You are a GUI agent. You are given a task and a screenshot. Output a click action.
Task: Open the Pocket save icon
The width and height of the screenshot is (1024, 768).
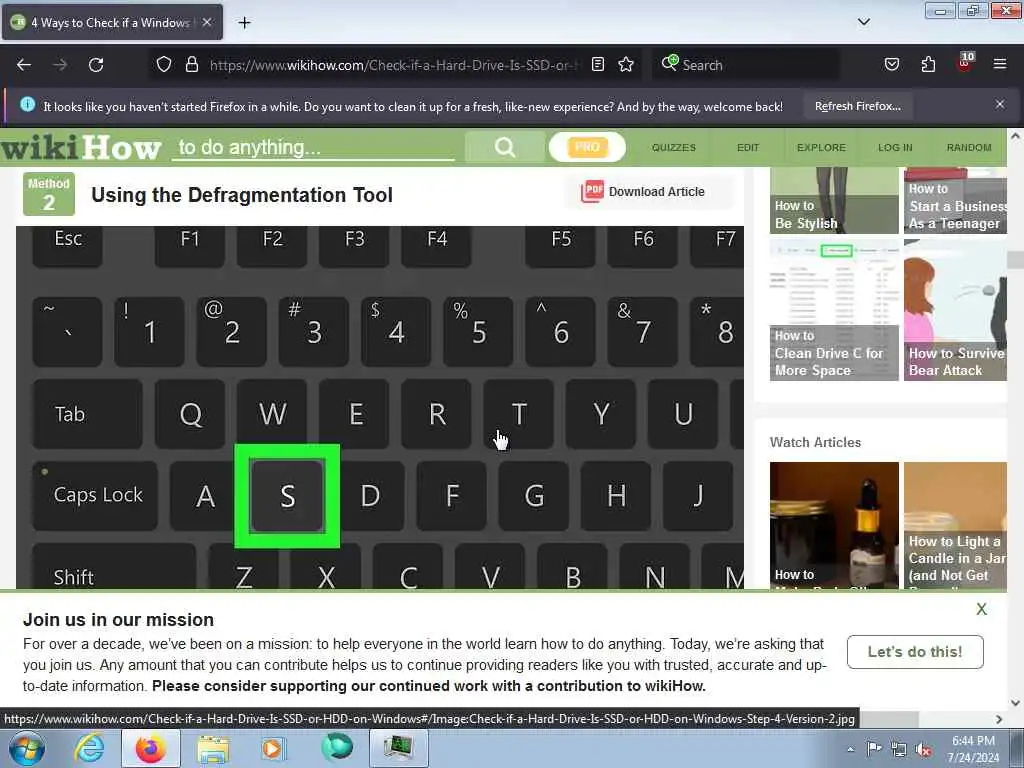(891, 64)
